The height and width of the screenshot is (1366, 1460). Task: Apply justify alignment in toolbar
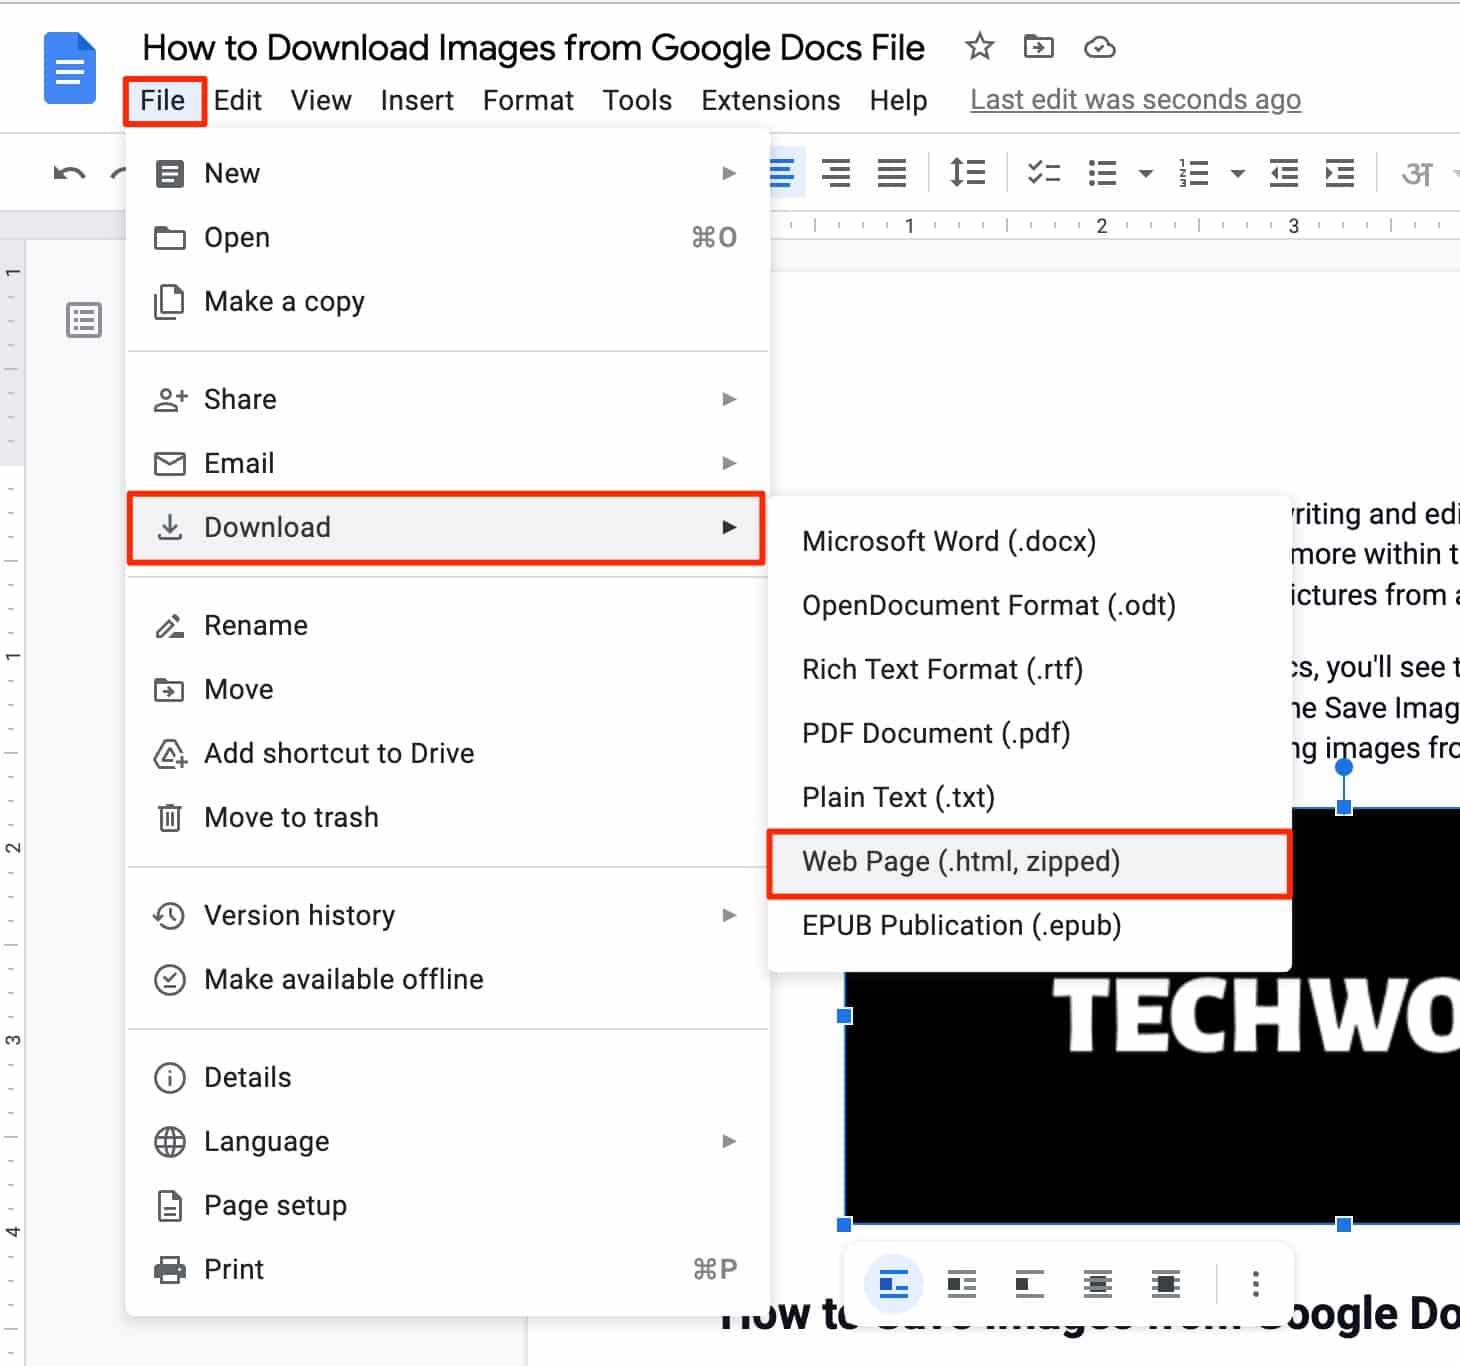pos(892,173)
